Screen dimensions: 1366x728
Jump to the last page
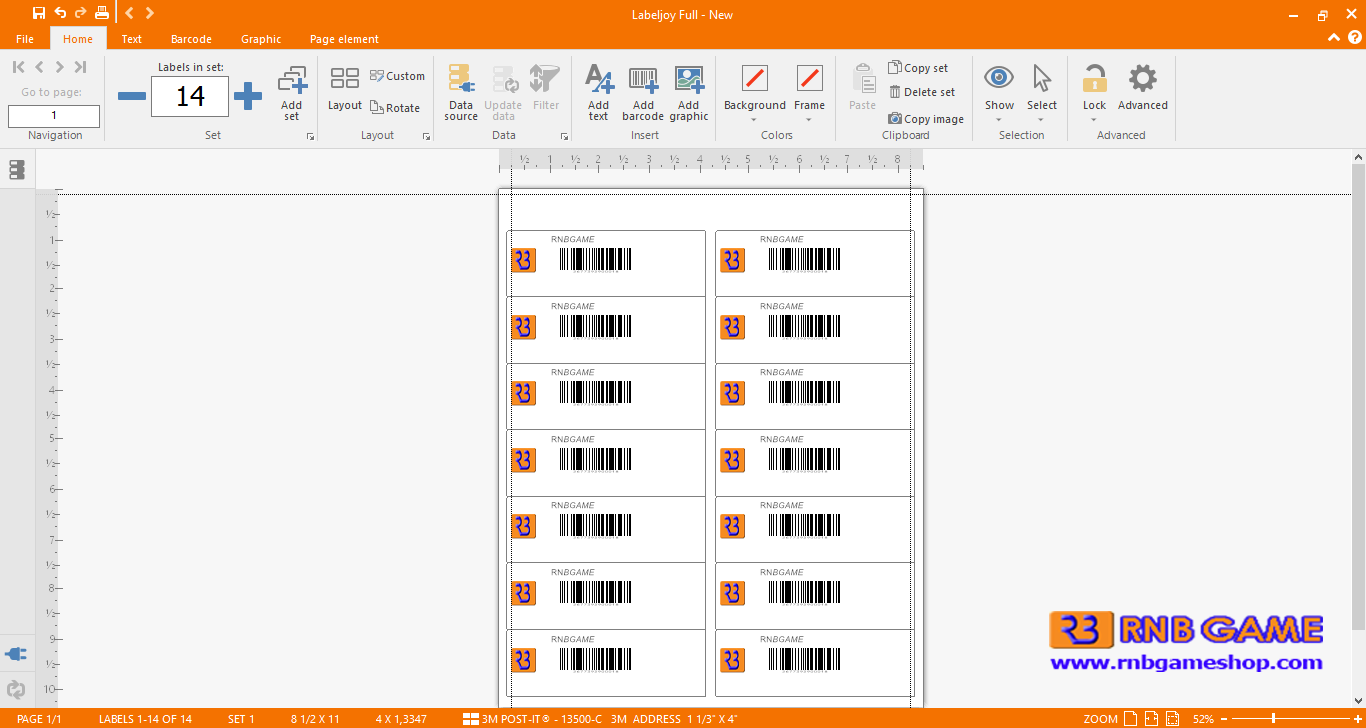[80, 67]
